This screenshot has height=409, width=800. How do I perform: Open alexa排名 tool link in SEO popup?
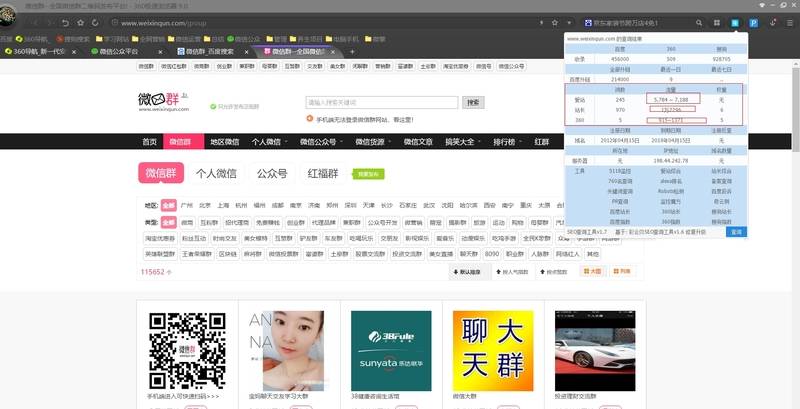(673, 181)
